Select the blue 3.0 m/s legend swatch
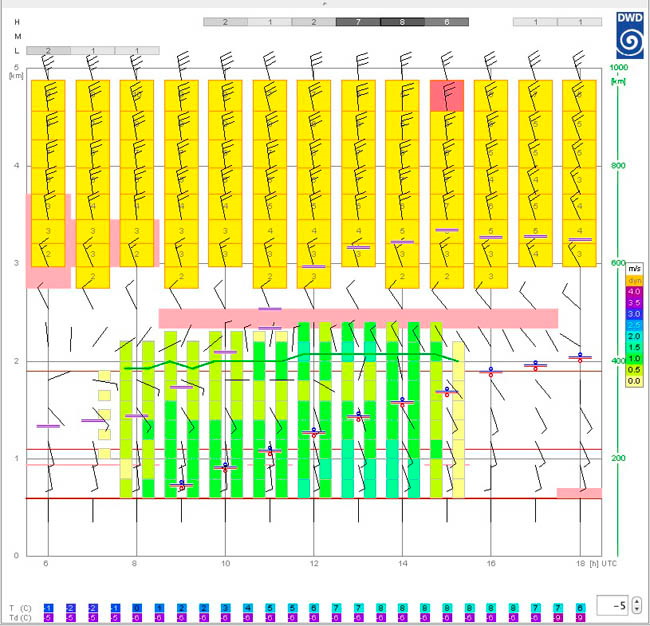650x626 pixels. 634,314
